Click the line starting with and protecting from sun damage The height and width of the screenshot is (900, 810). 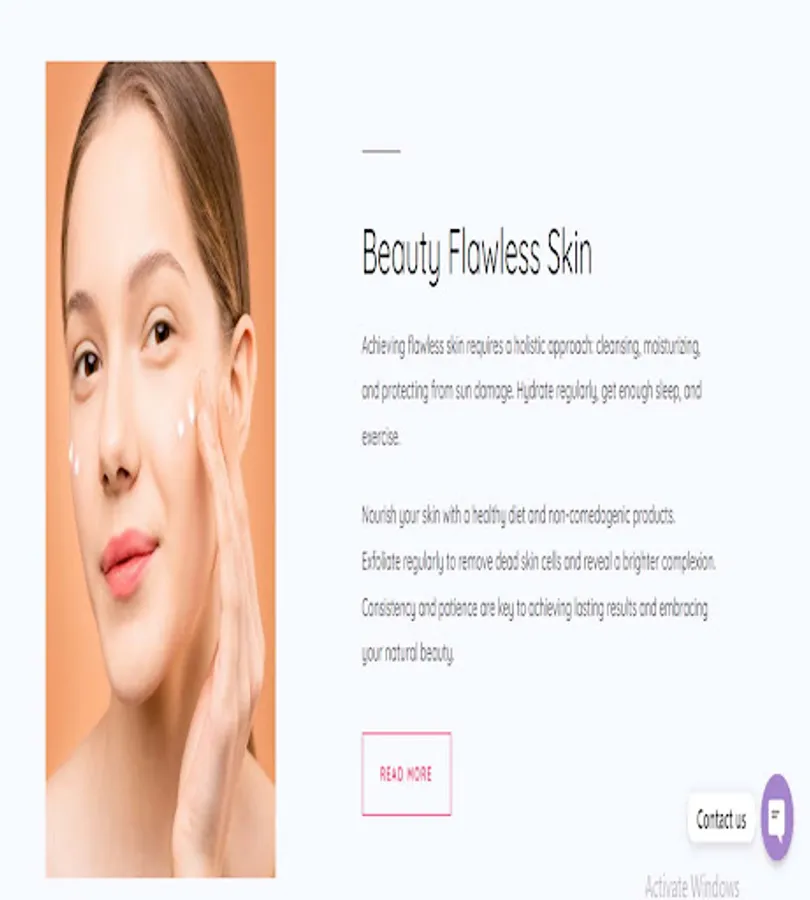coord(532,391)
